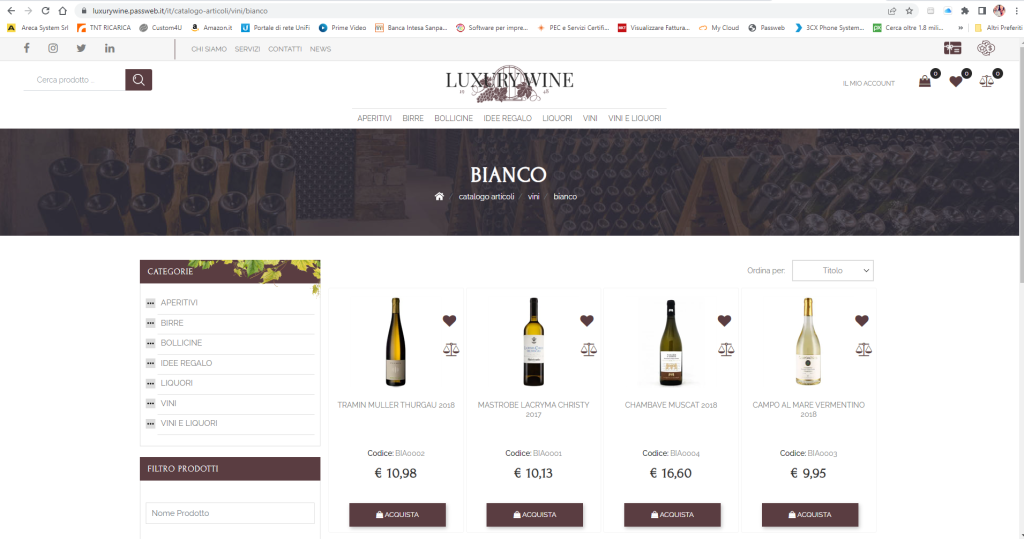Open the Facebook social icon
This screenshot has width=1024, height=539.
[x=27, y=48]
